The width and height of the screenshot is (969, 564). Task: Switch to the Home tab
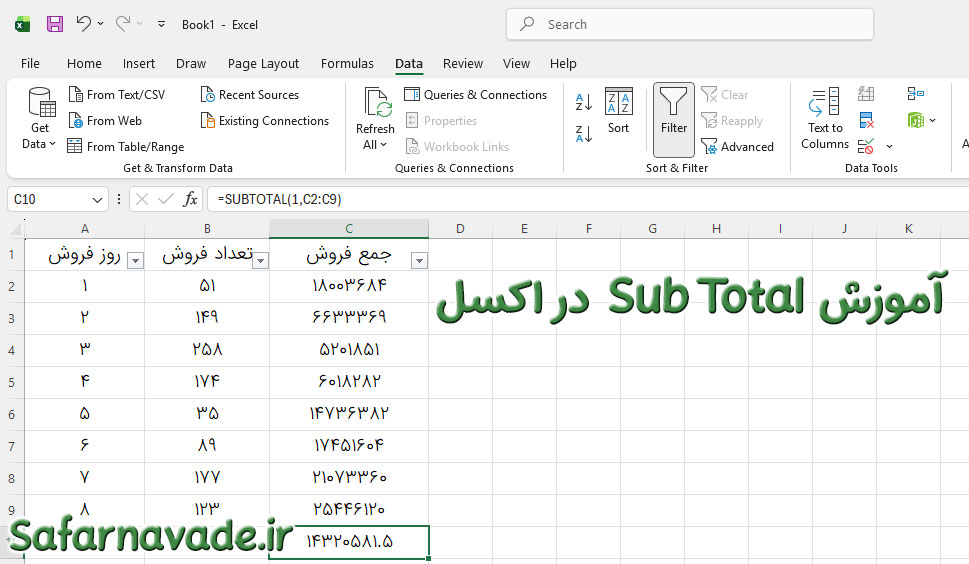tap(84, 64)
